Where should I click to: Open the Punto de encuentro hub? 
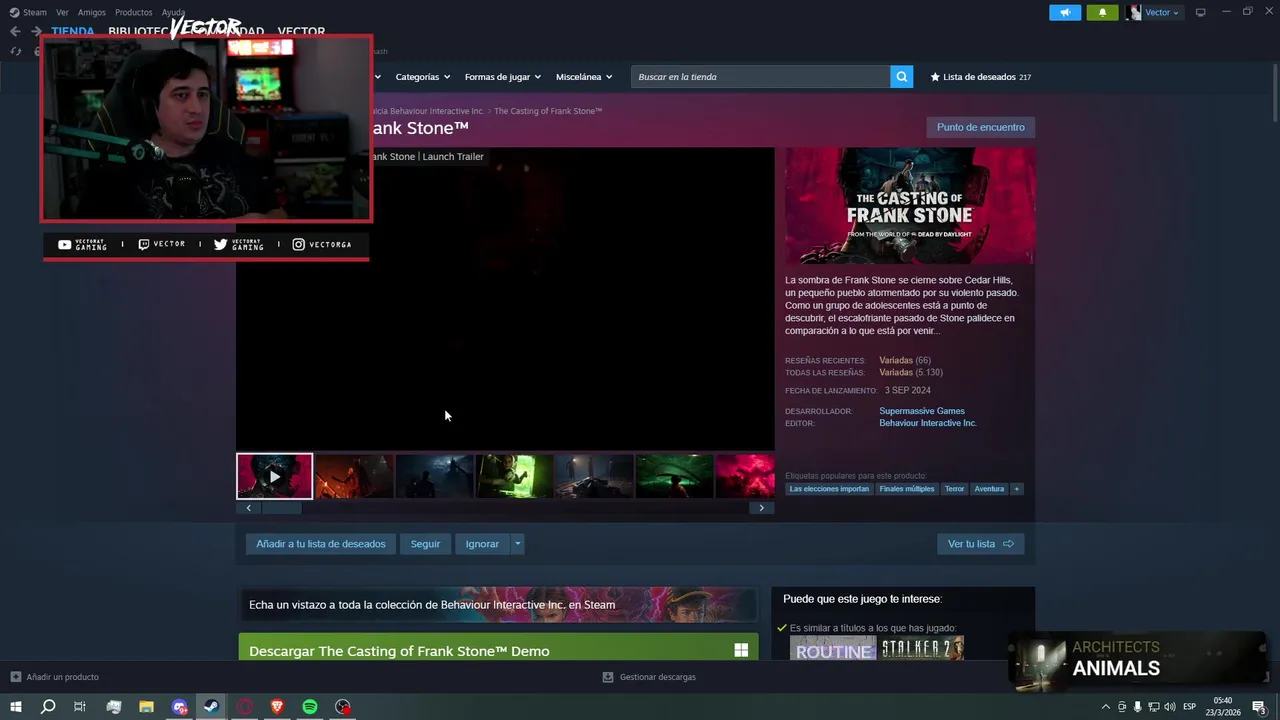[980, 127]
